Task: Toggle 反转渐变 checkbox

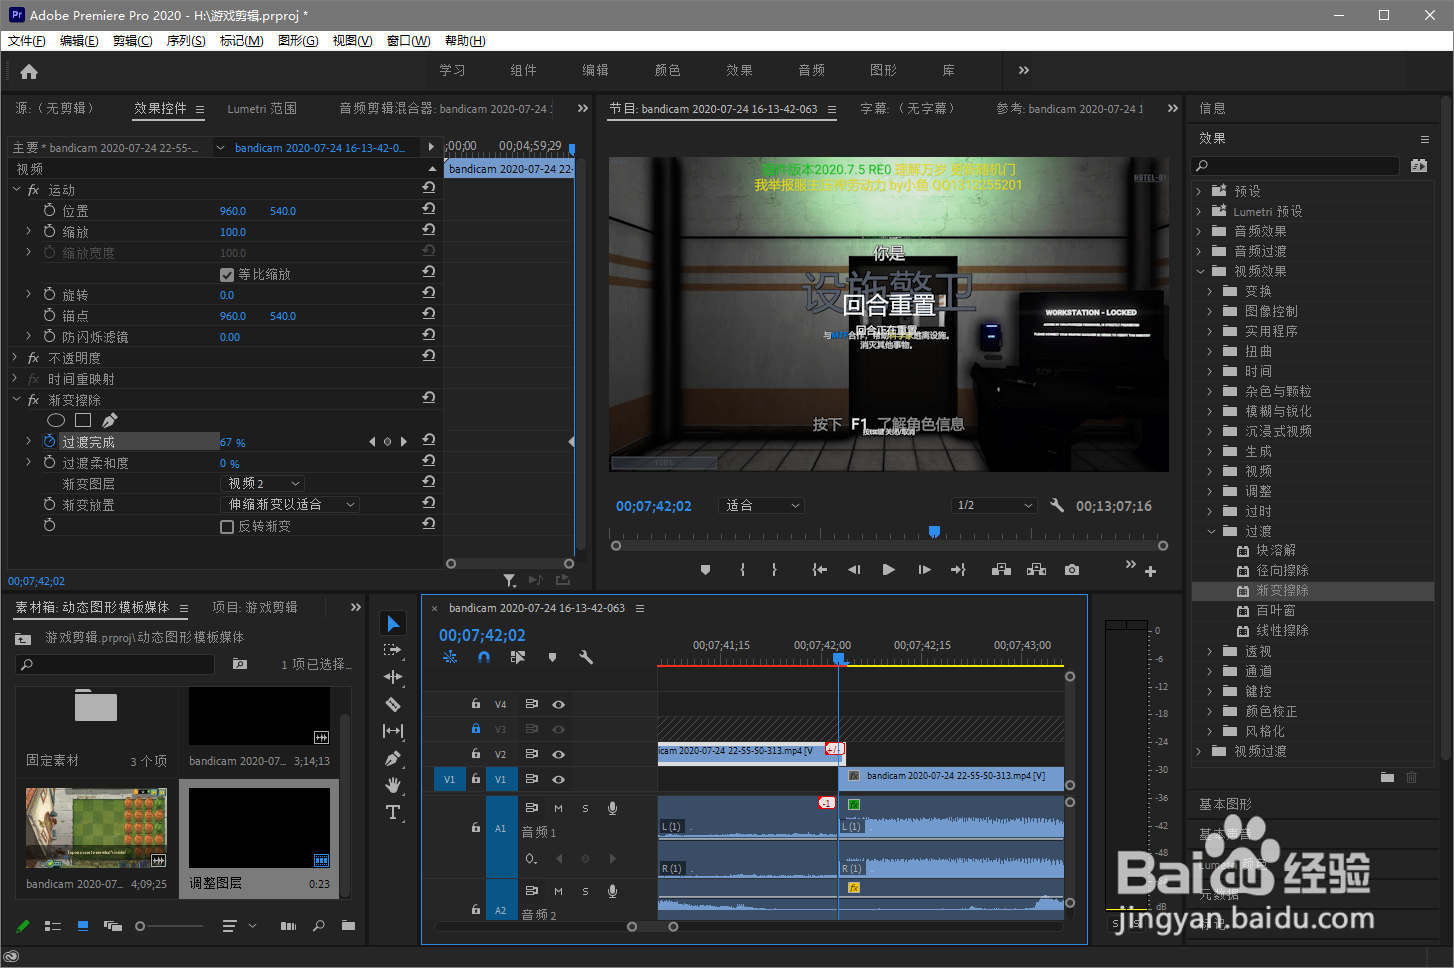Action: pos(227,526)
